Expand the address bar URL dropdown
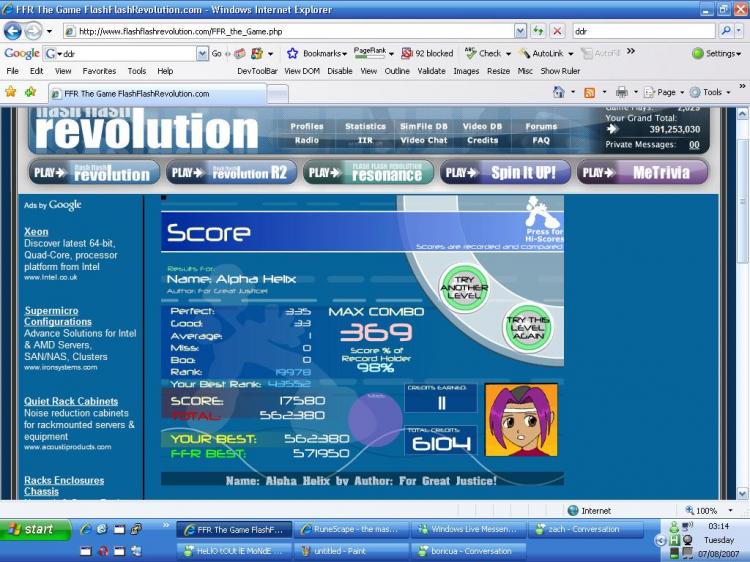Screen dimensions: 750x562 [x=520, y=32]
